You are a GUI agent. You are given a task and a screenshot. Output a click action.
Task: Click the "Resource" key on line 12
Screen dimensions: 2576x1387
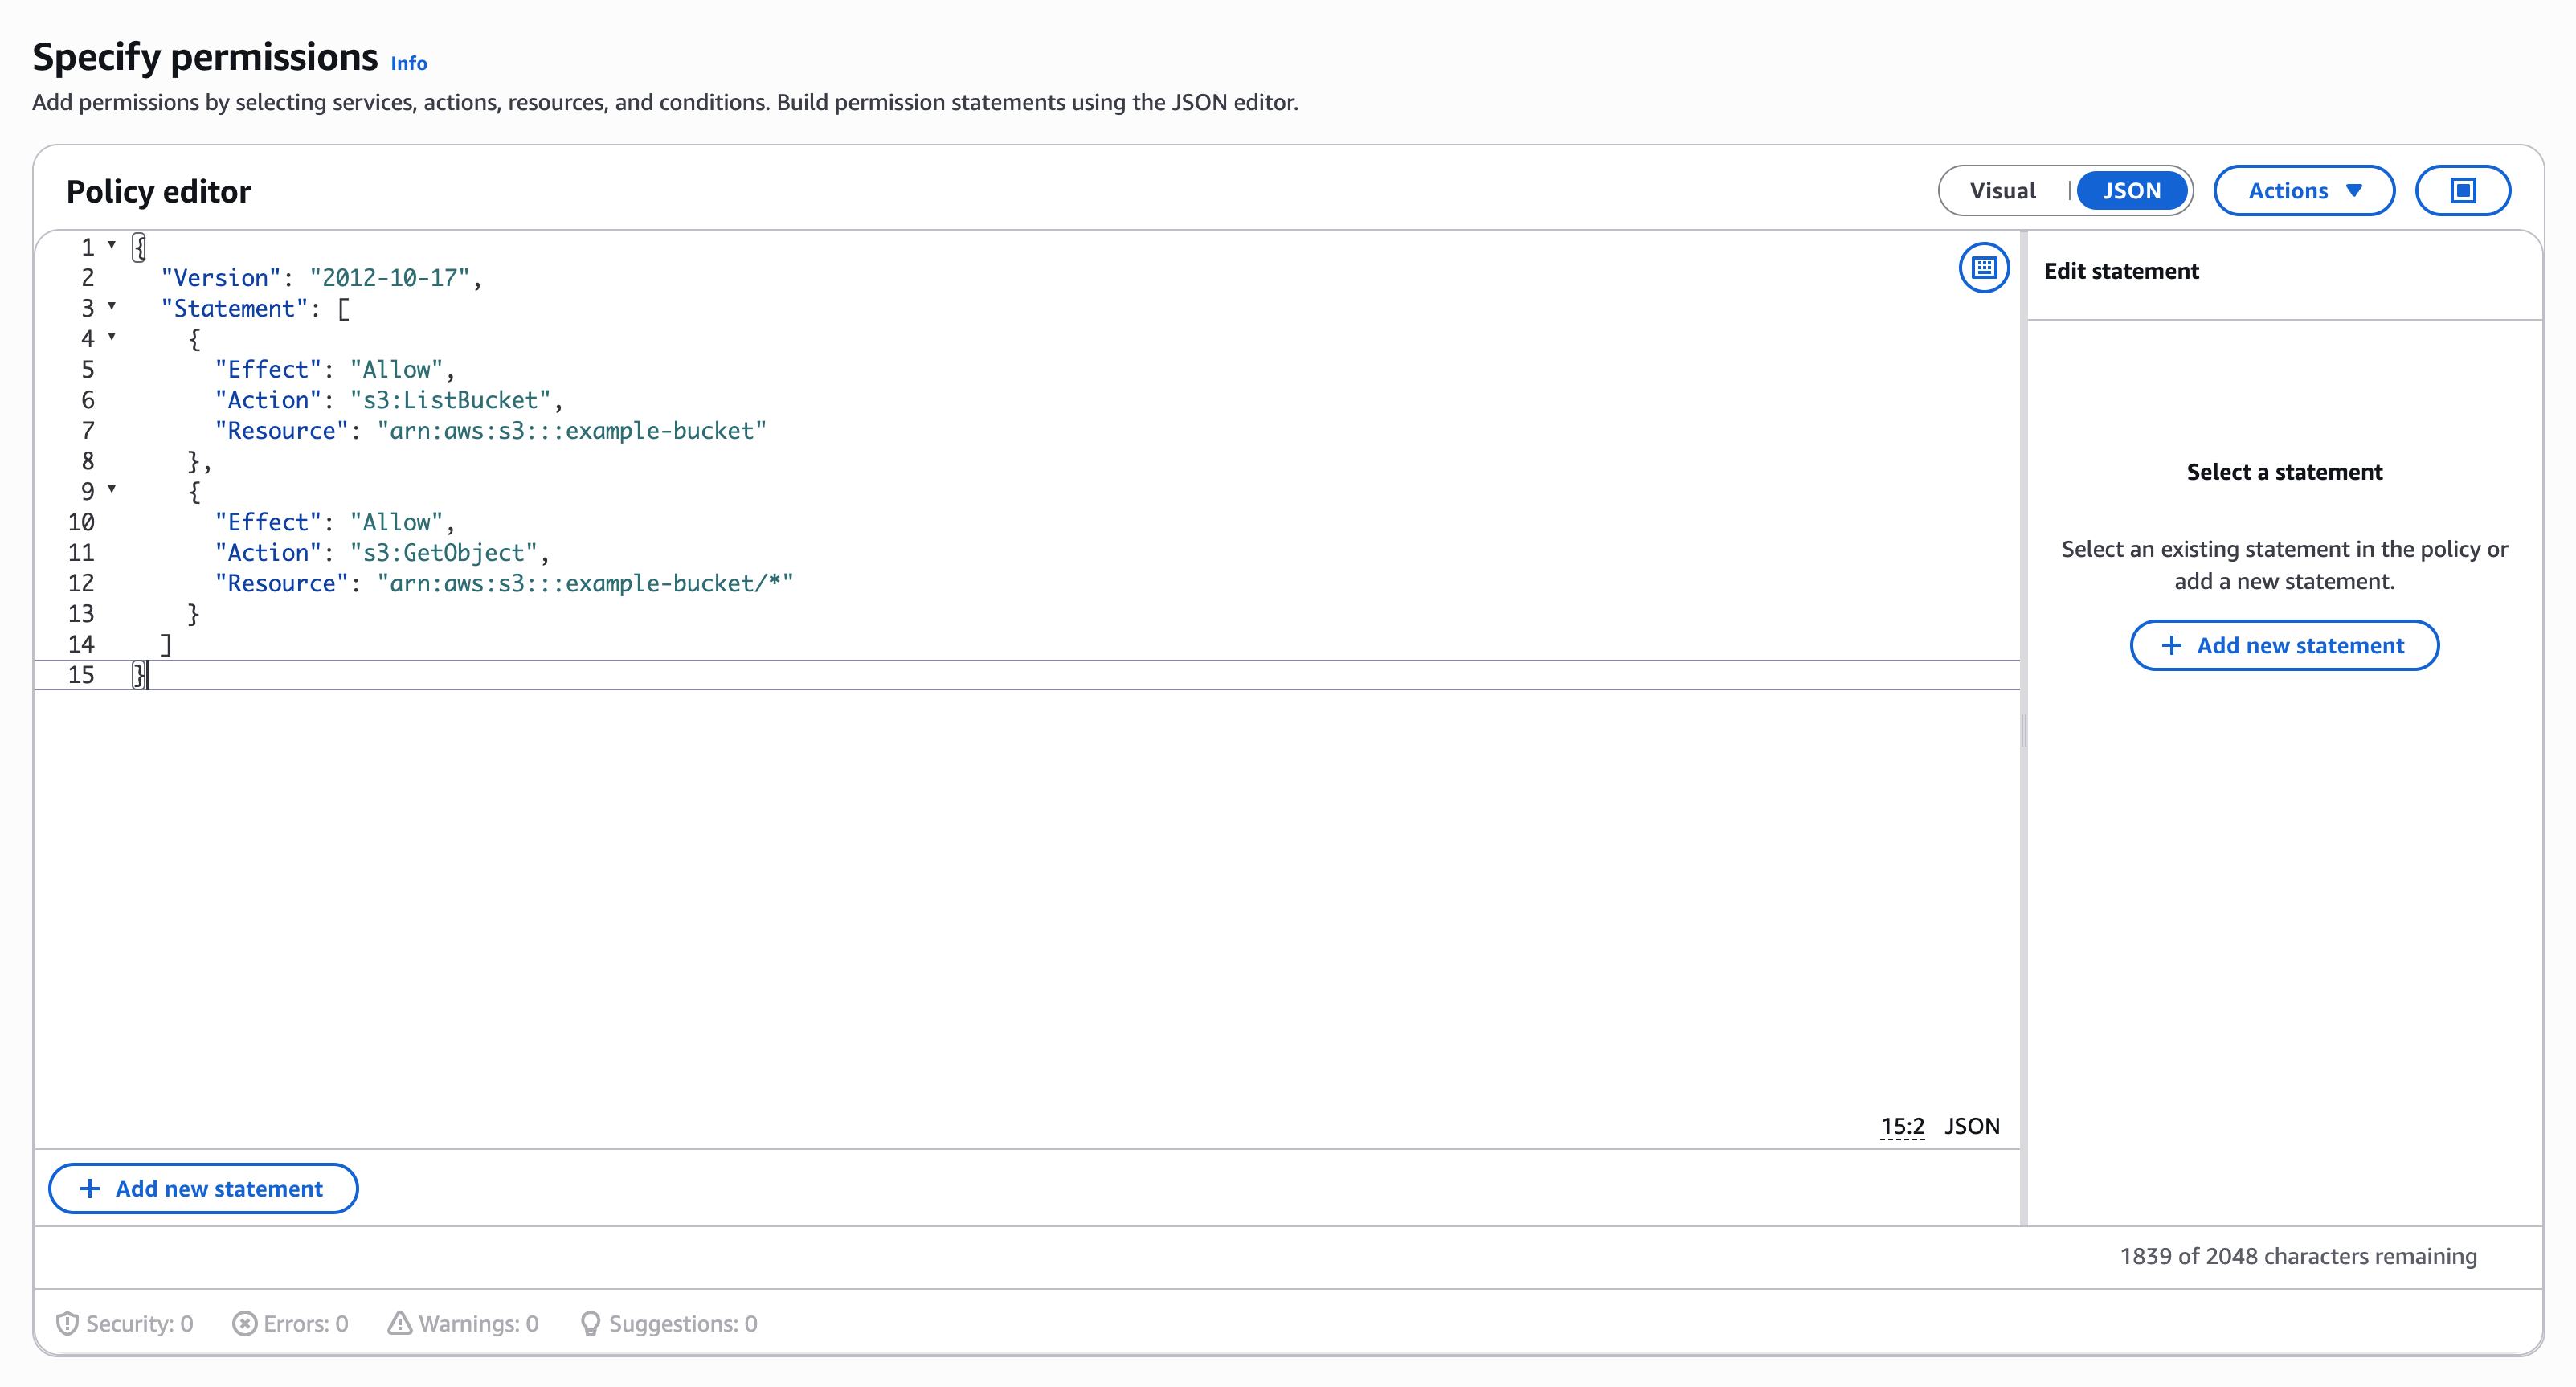pos(281,583)
